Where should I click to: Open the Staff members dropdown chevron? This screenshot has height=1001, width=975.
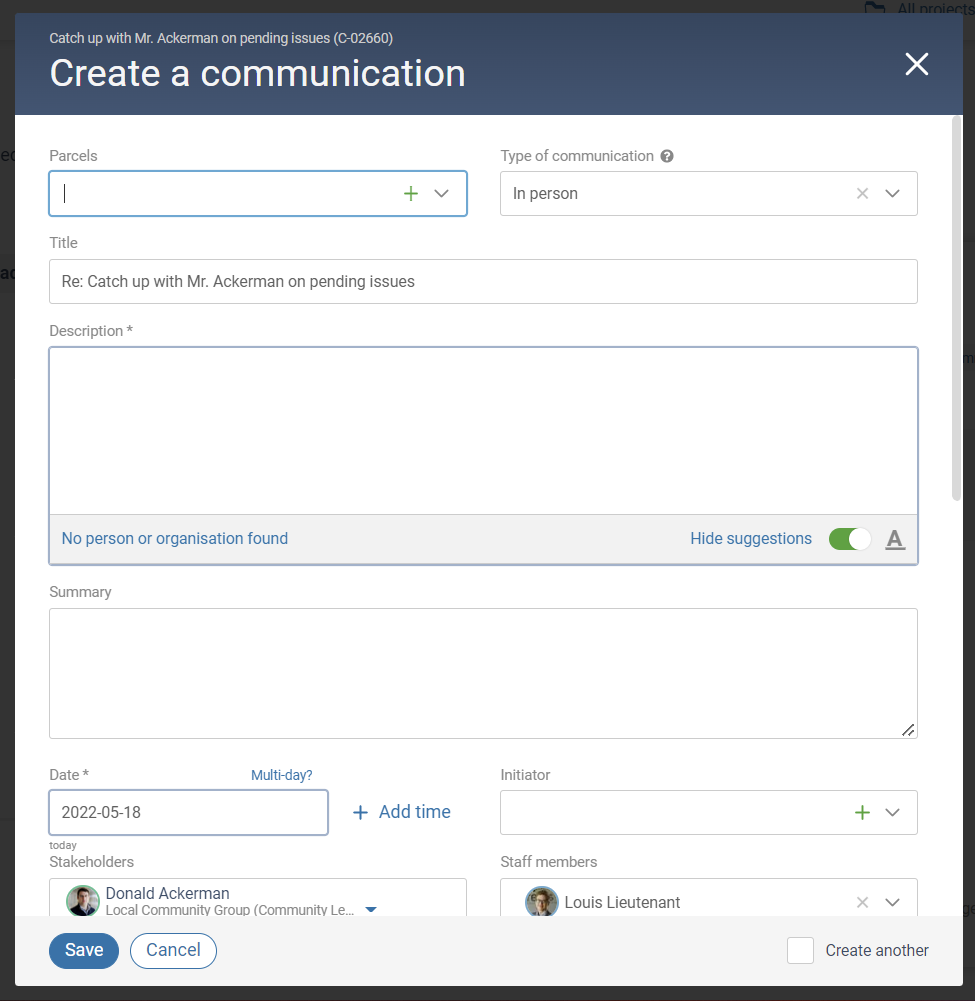893,902
